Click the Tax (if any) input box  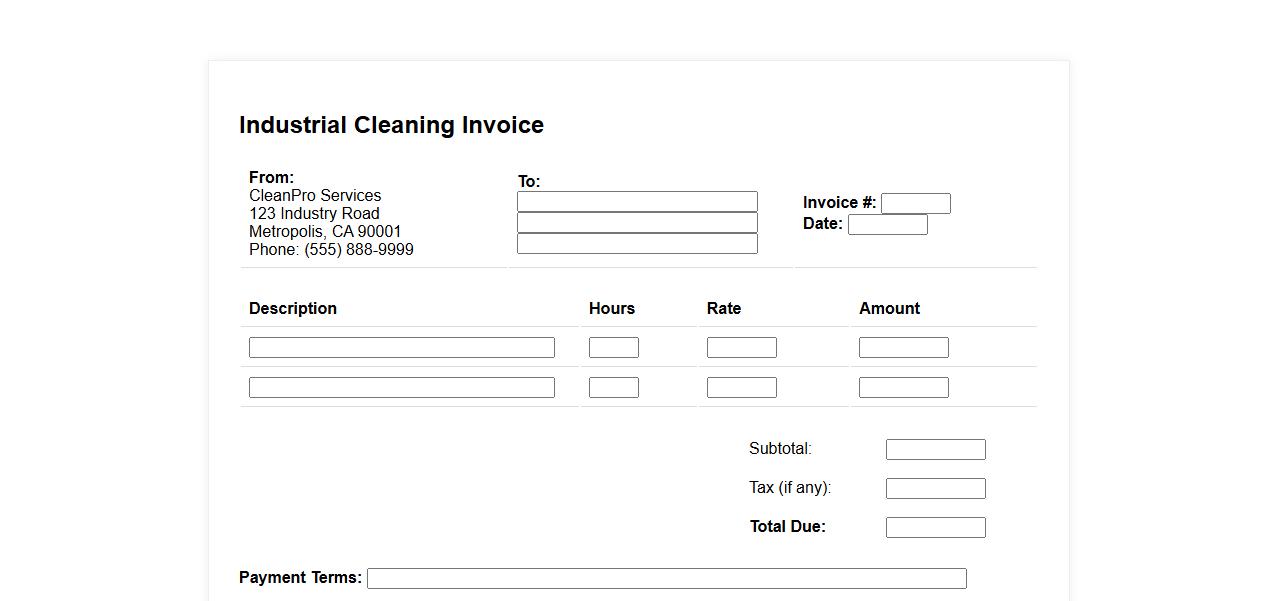[x=935, y=489]
